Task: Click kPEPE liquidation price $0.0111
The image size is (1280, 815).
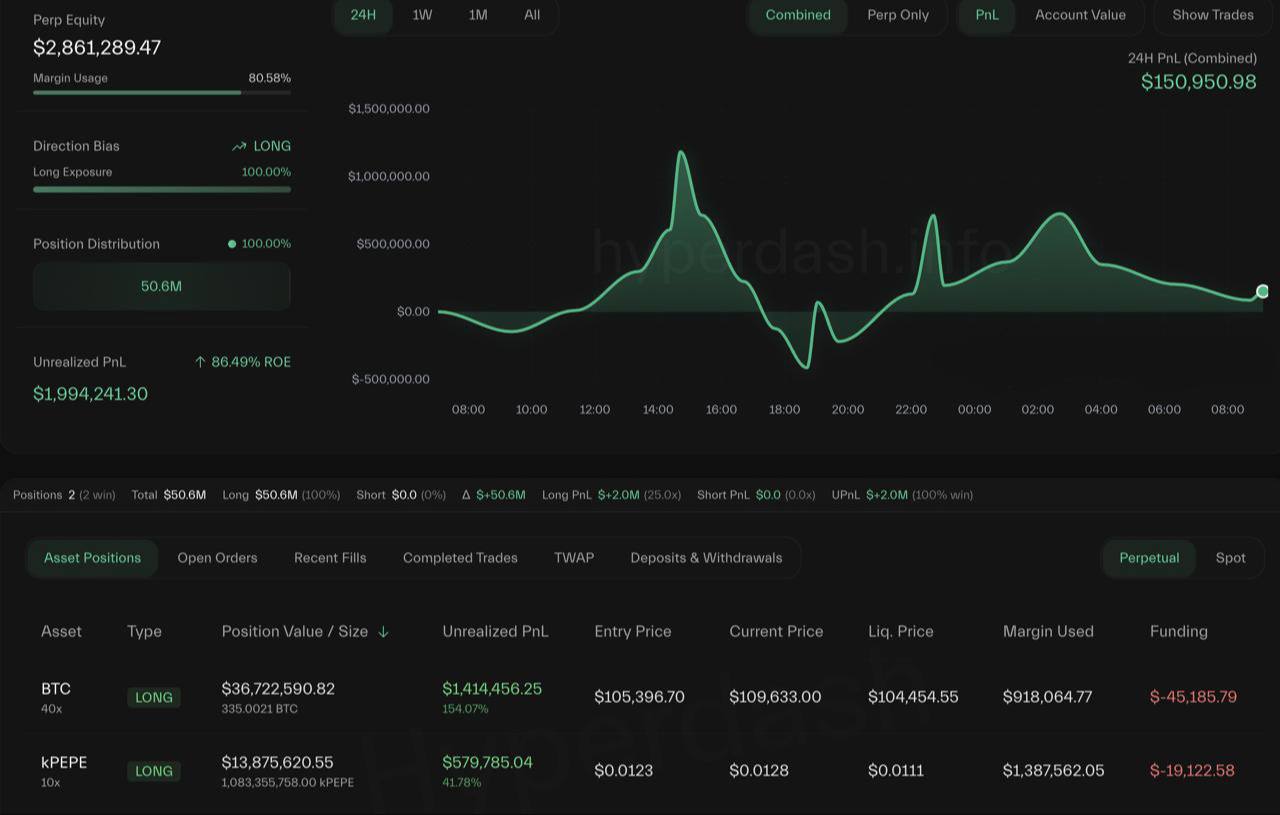Action: [x=896, y=770]
